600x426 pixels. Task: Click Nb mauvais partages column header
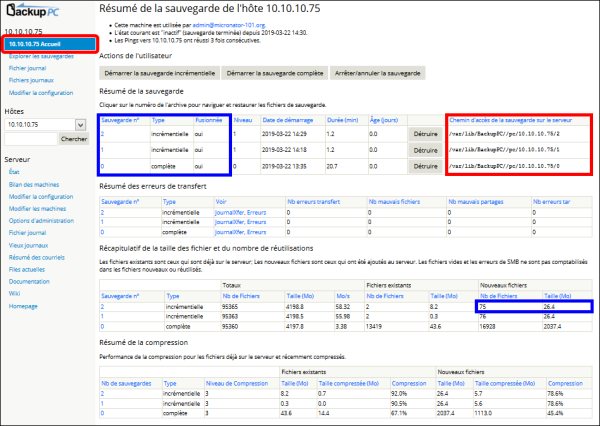476,202
